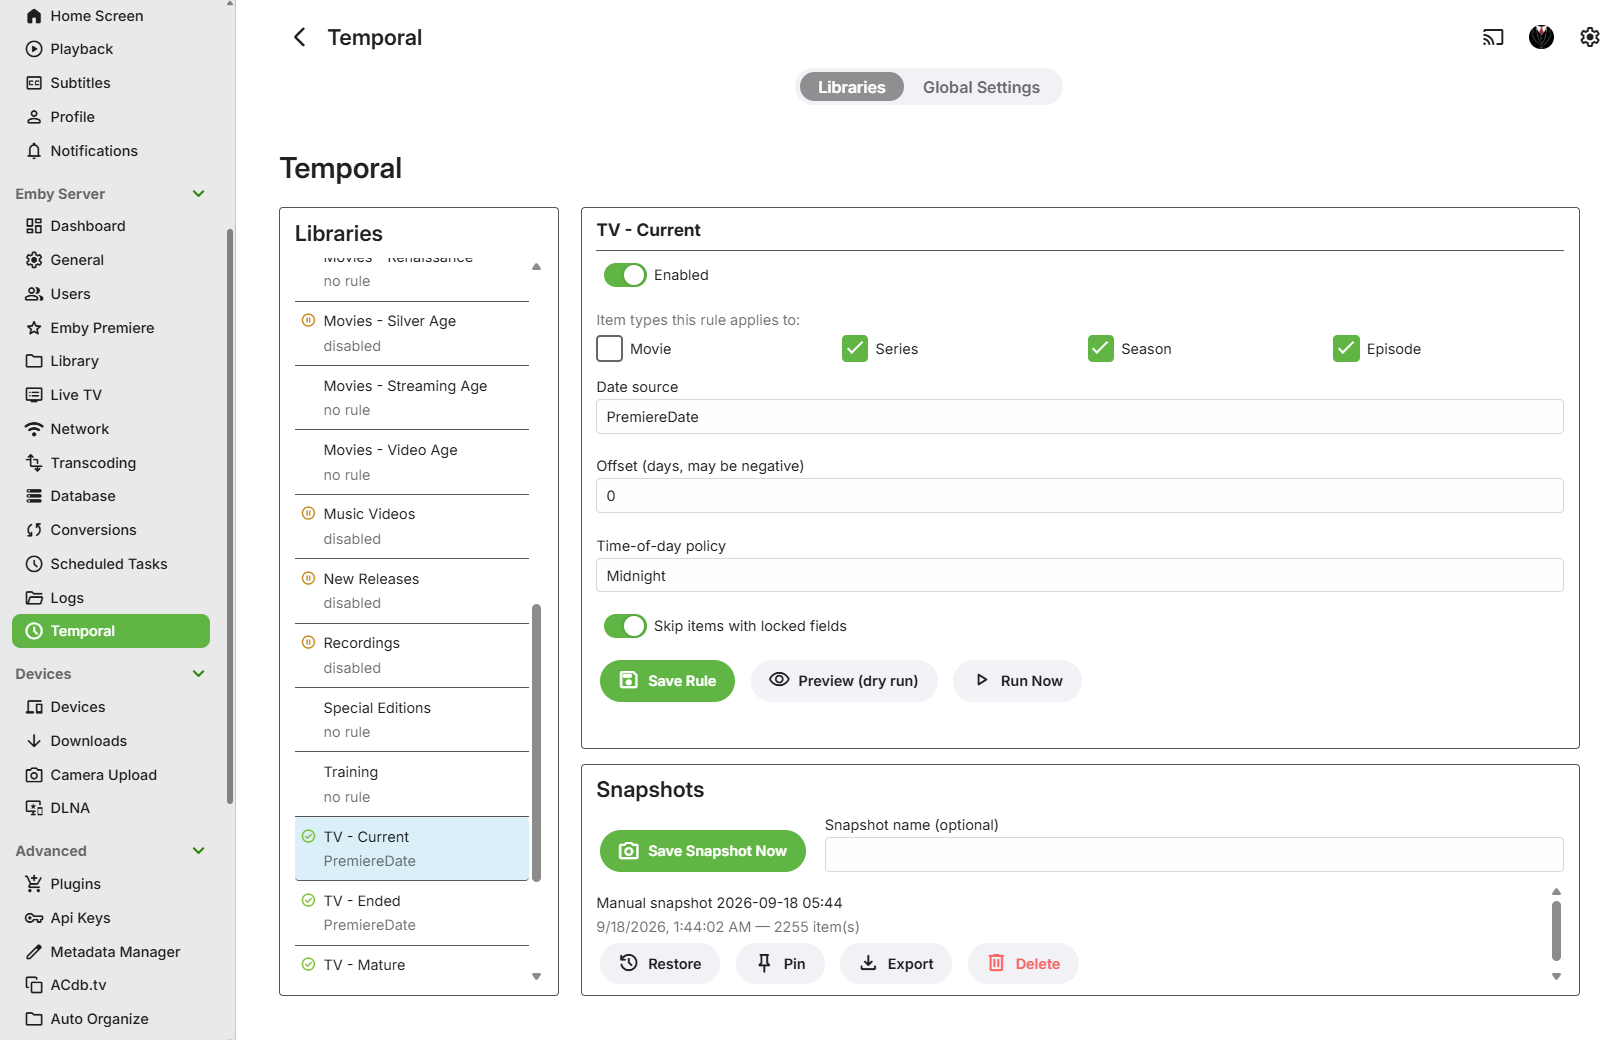
Task: Click the Snapshot name input field
Action: (x=1194, y=854)
